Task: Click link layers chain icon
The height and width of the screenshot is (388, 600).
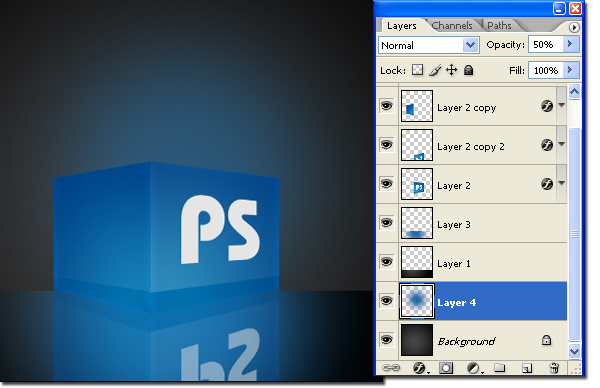Action: [391, 368]
